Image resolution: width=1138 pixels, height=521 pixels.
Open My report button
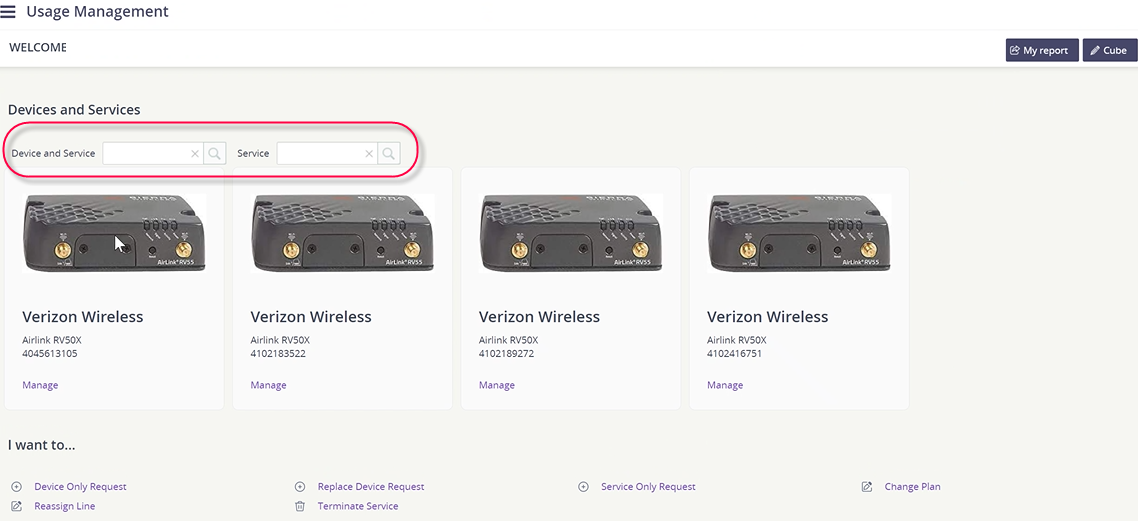tap(1042, 50)
